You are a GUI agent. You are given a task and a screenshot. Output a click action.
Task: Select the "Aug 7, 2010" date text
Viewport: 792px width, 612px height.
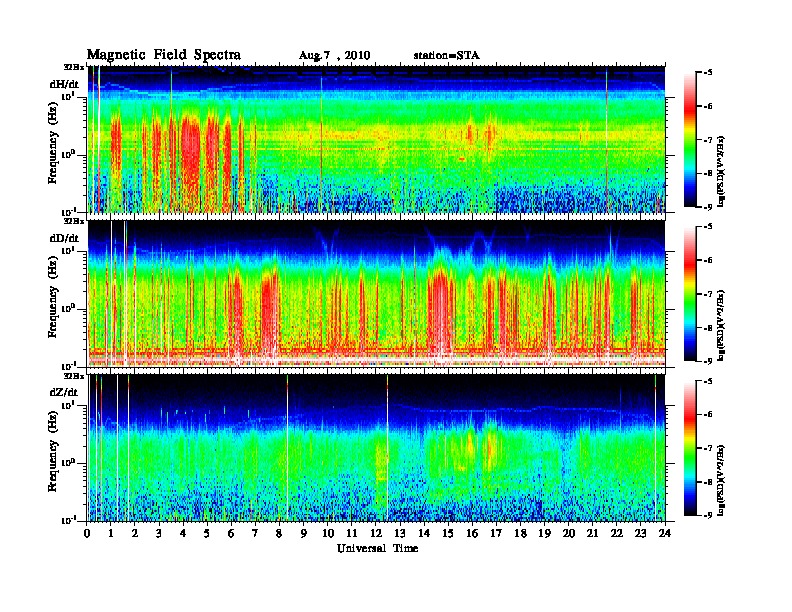point(334,56)
